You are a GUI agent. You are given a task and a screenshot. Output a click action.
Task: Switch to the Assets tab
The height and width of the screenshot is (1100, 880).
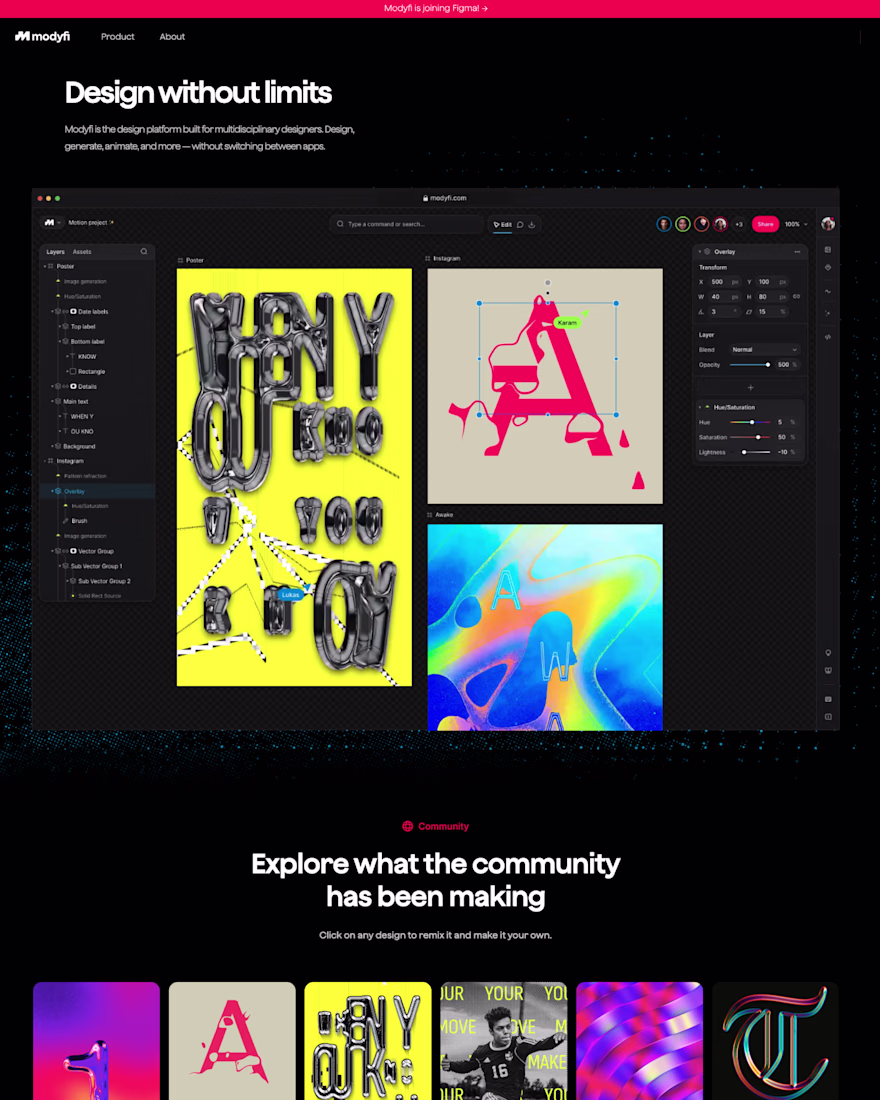pos(82,252)
